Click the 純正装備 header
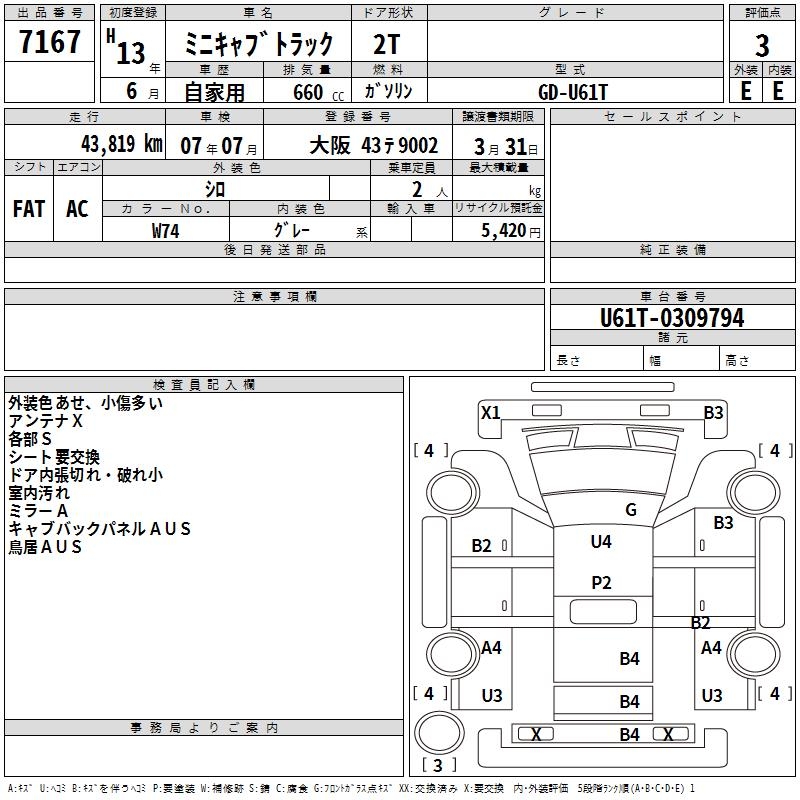Screen dimensions: 800x800 (x=672, y=249)
